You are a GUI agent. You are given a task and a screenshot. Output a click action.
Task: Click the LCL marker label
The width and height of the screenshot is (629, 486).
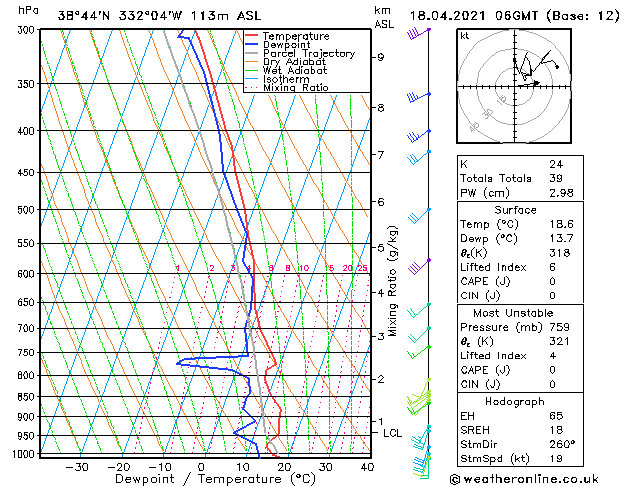coord(392,433)
